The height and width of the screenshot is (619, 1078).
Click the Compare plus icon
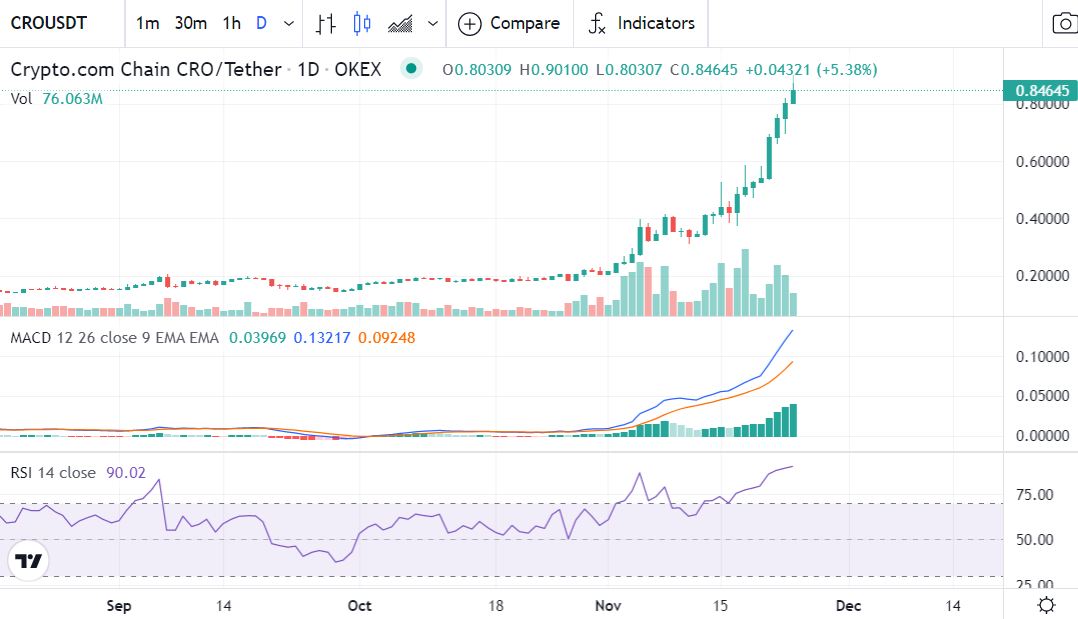pyautogui.click(x=469, y=23)
